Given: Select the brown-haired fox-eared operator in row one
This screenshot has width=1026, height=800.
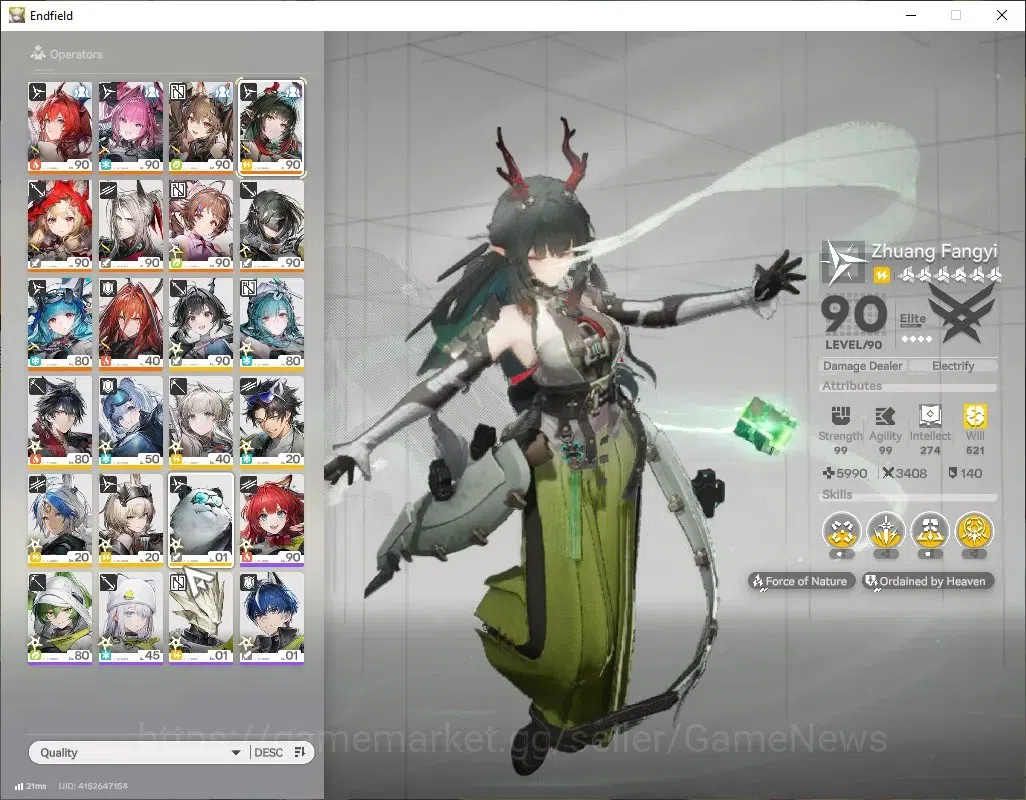Looking at the screenshot, I should tap(201, 127).
